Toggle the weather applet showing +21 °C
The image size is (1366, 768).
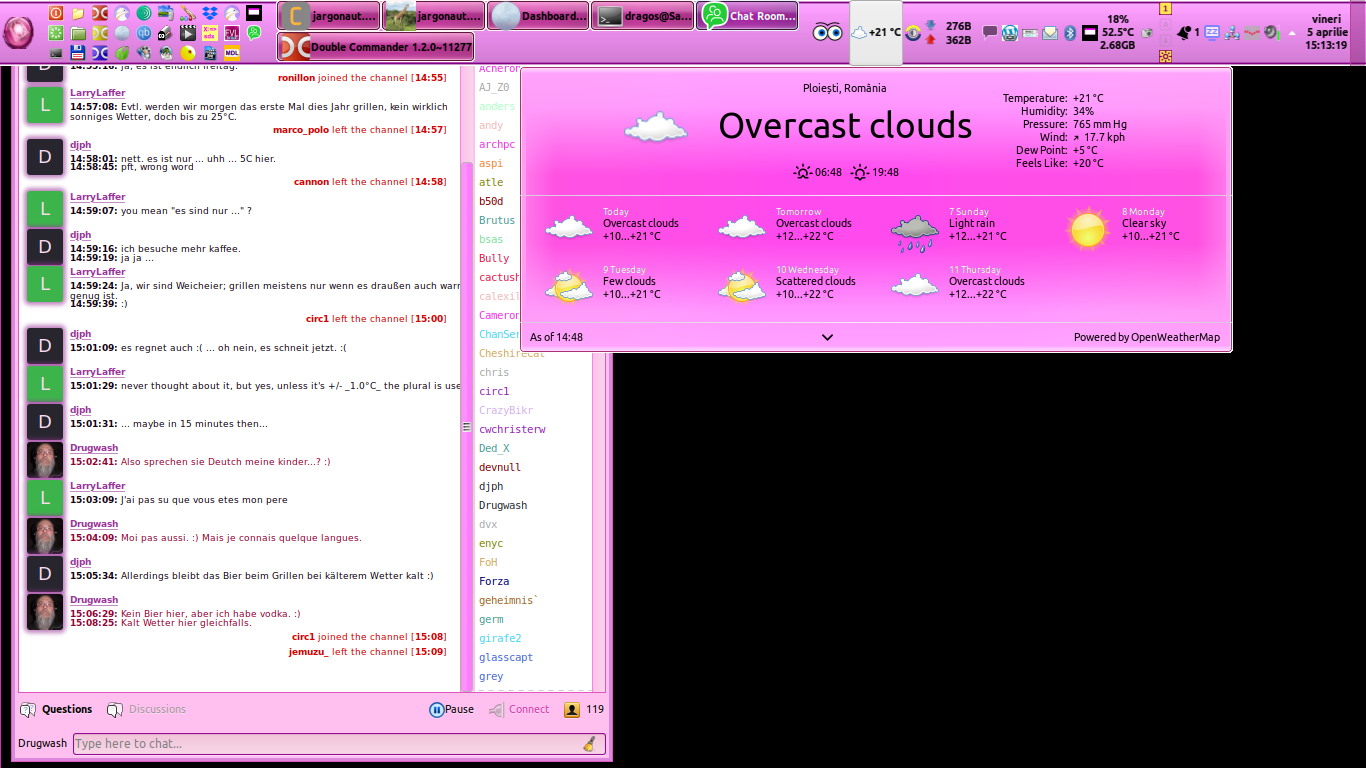tap(875, 32)
